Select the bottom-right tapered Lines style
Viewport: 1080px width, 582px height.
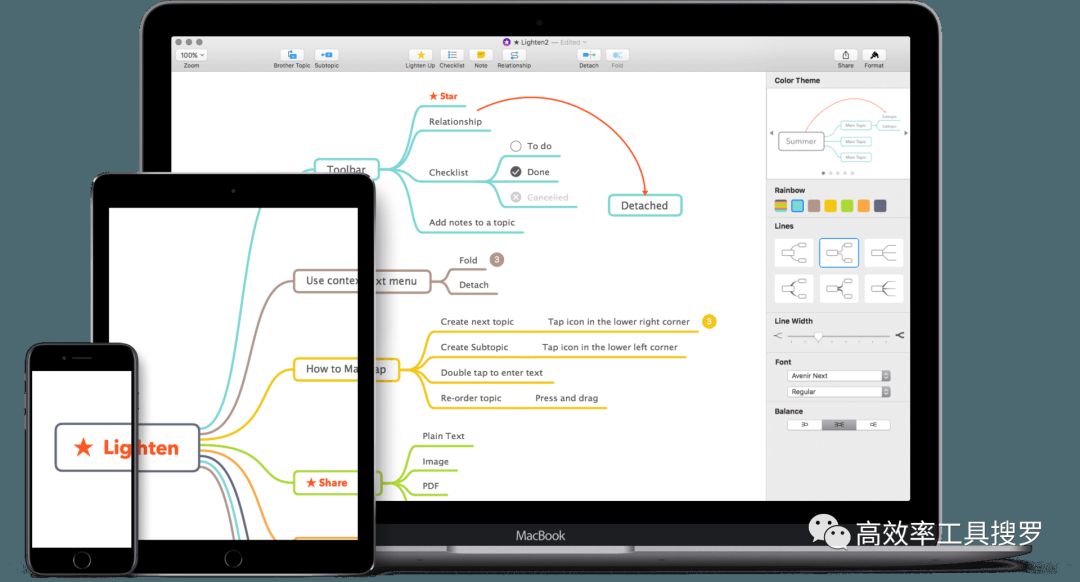click(884, 288)
